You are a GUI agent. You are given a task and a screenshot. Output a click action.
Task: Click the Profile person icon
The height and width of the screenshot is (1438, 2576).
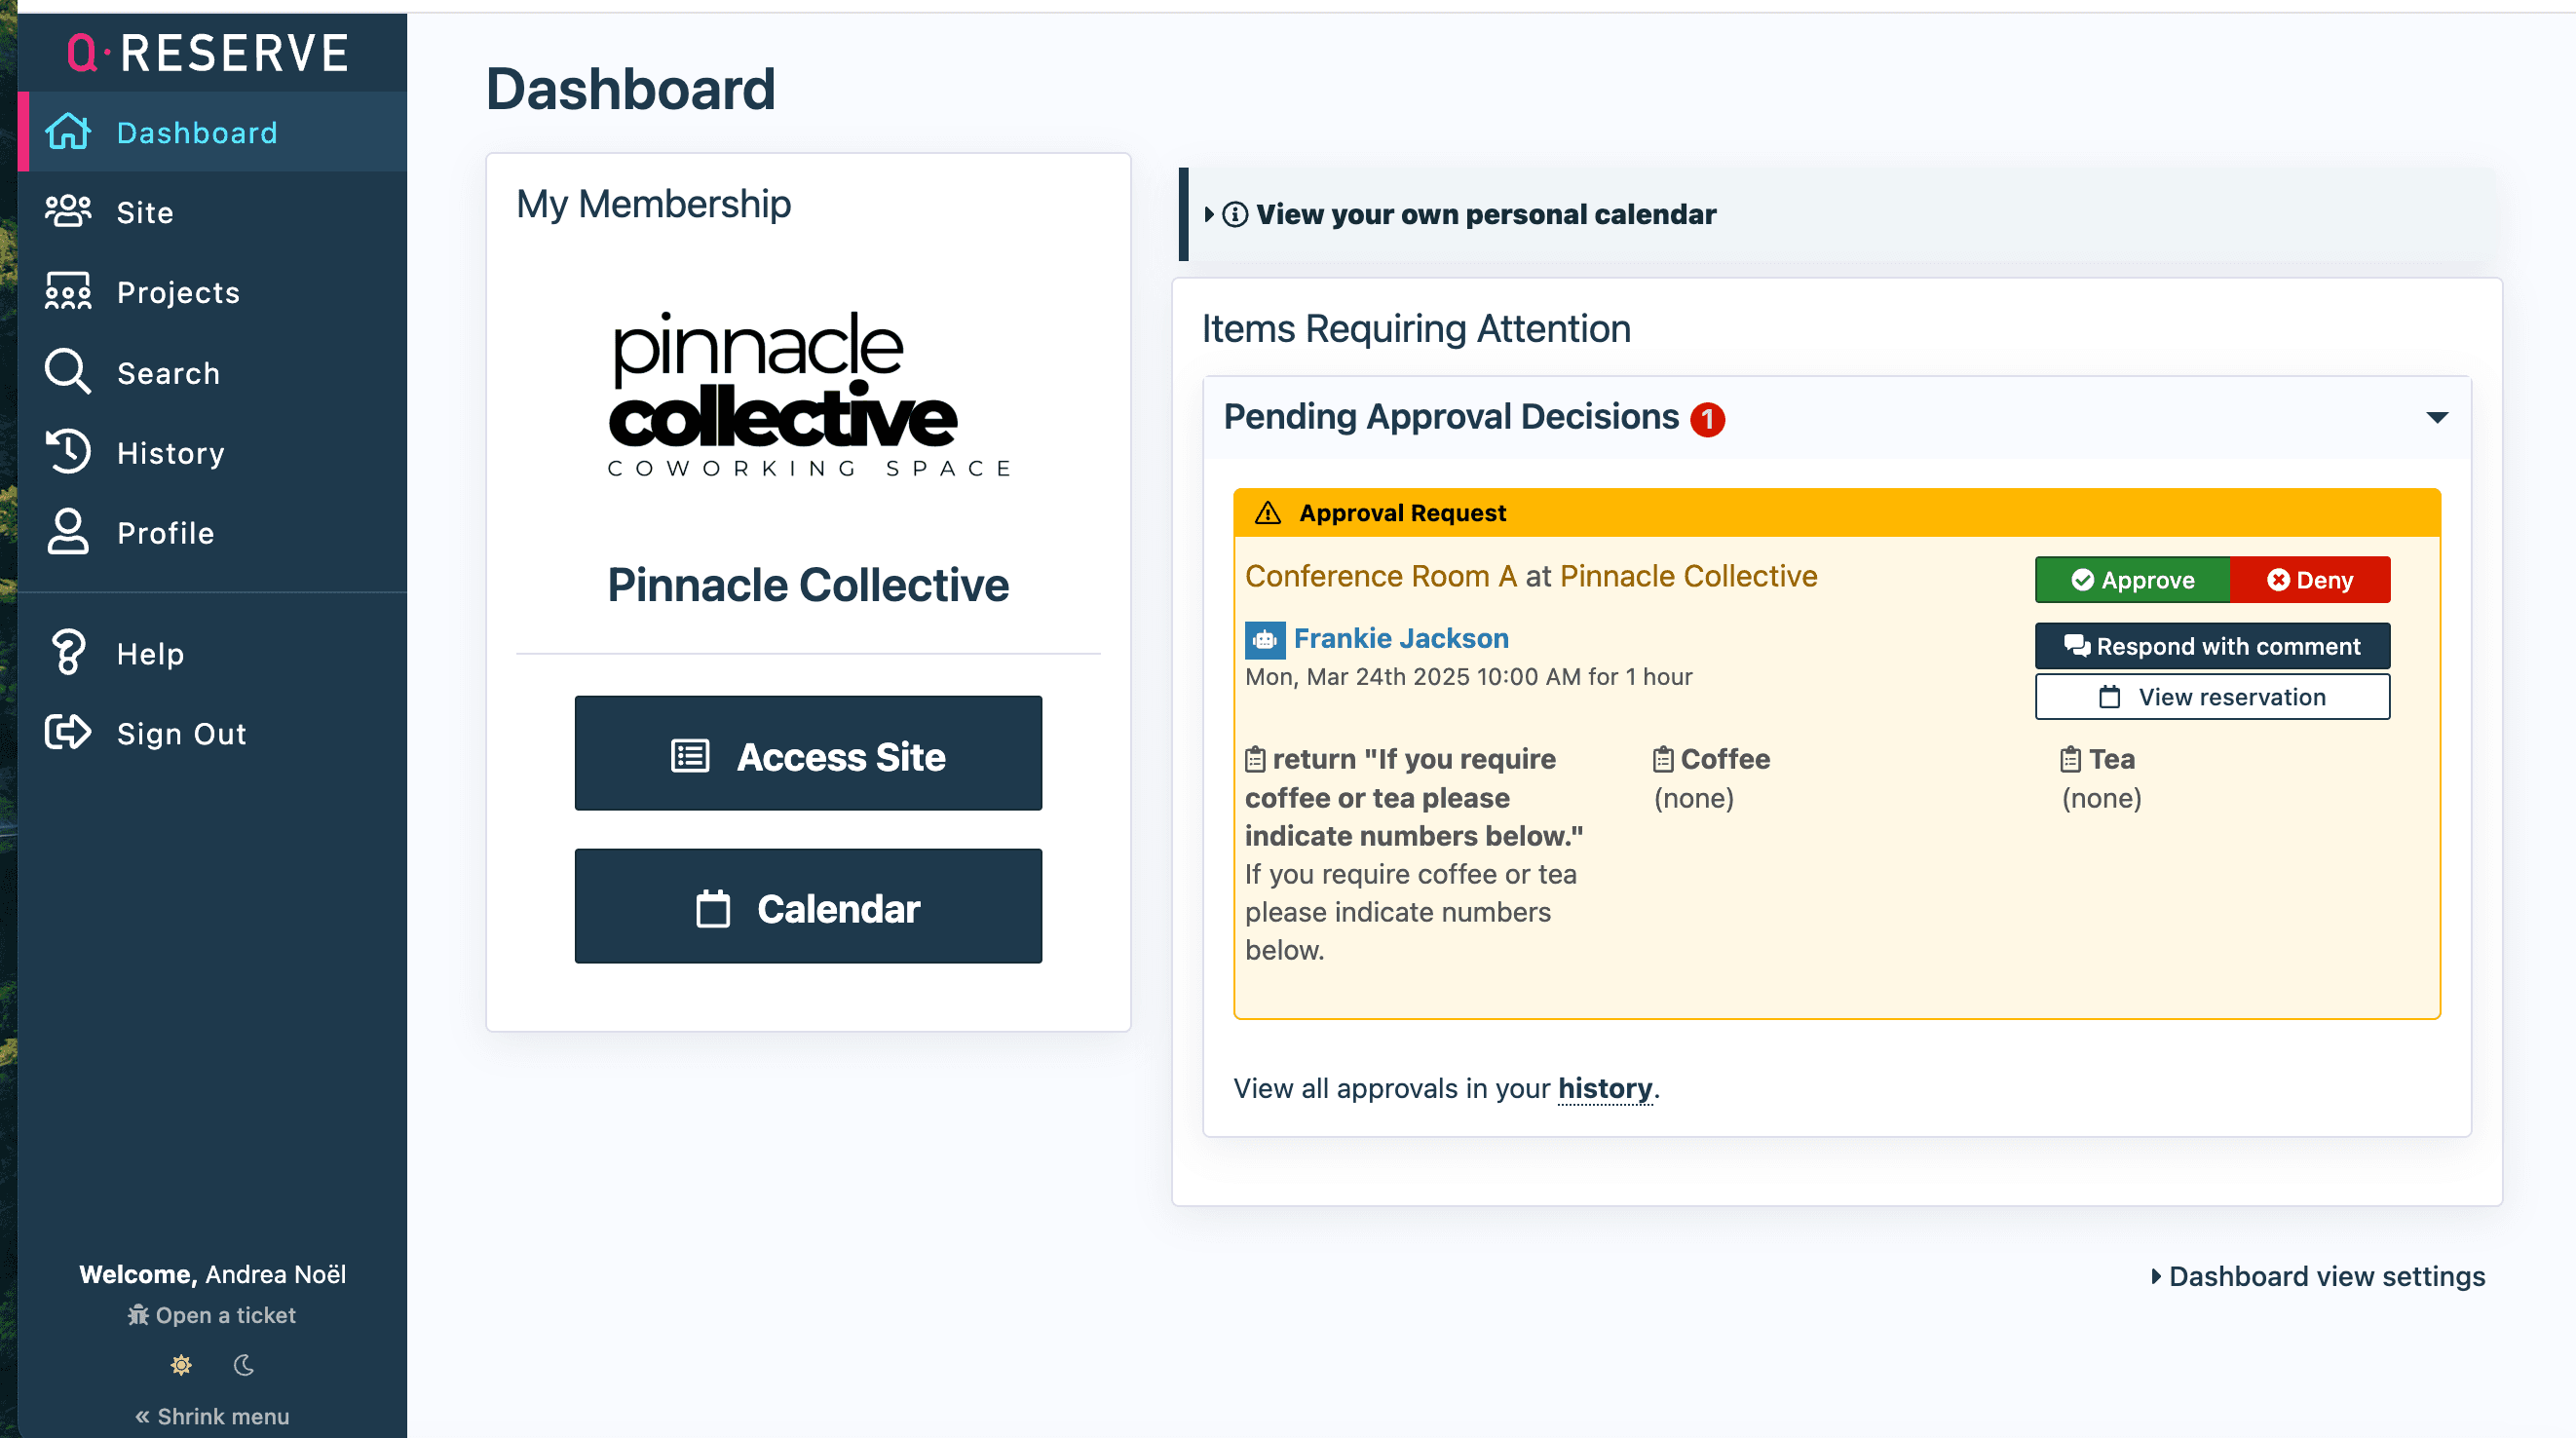(x=68, y=532)
